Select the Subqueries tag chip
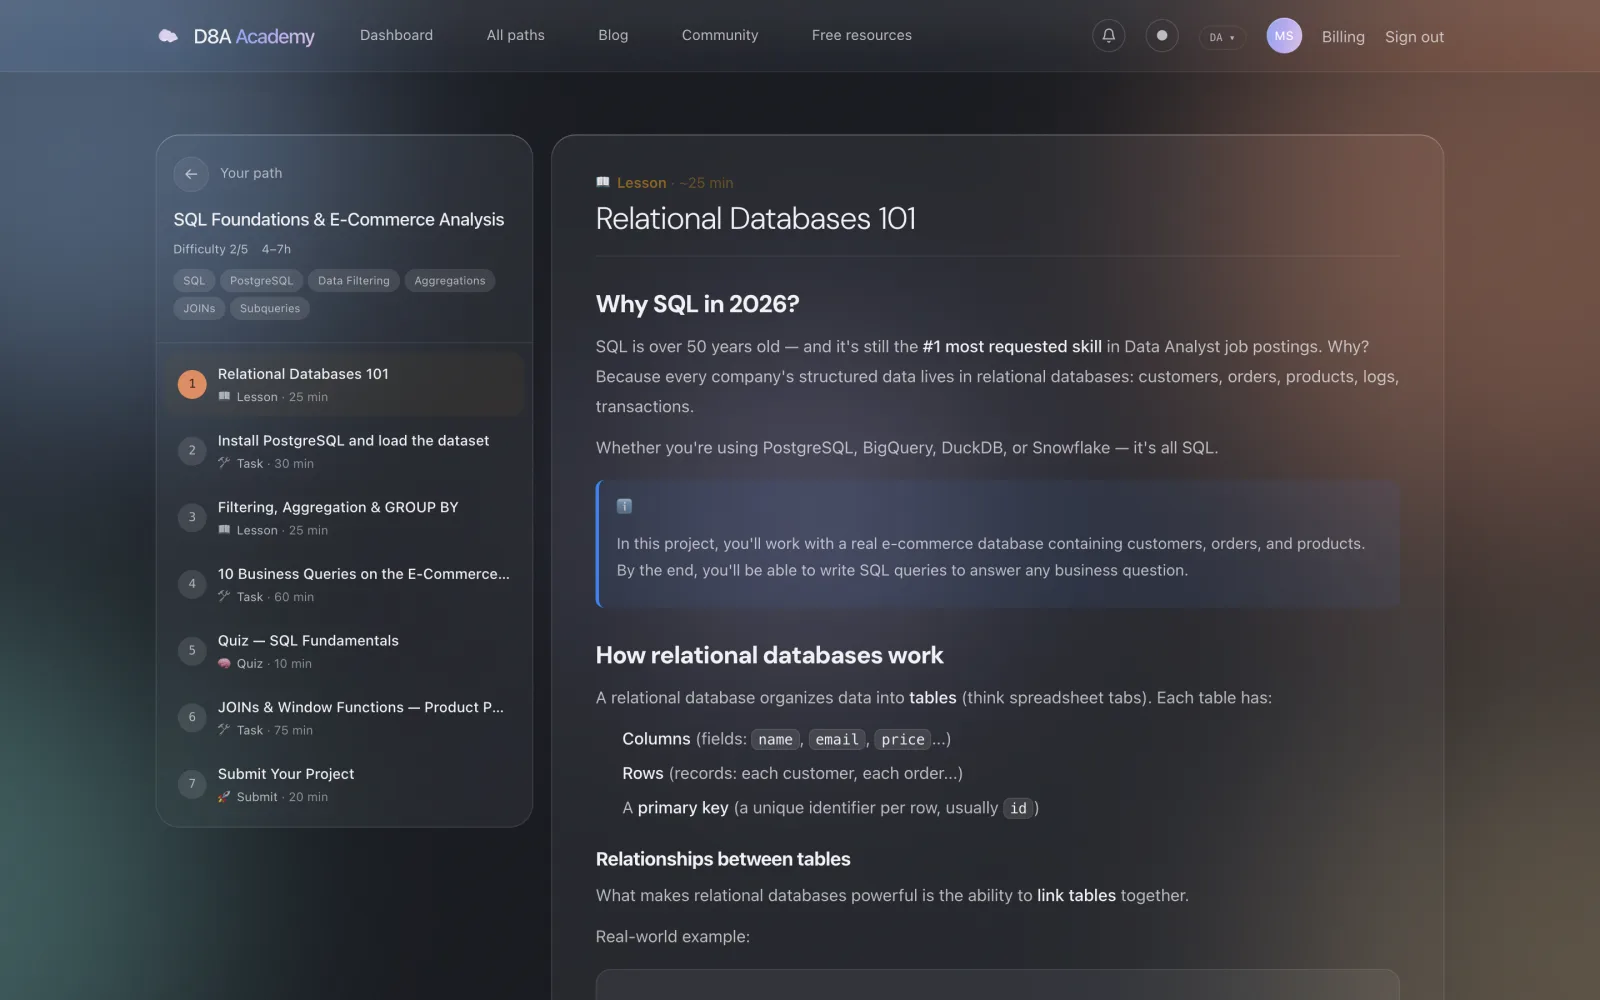Image resolution: width=1600 pixels, height=1000 pixels. 270,308
